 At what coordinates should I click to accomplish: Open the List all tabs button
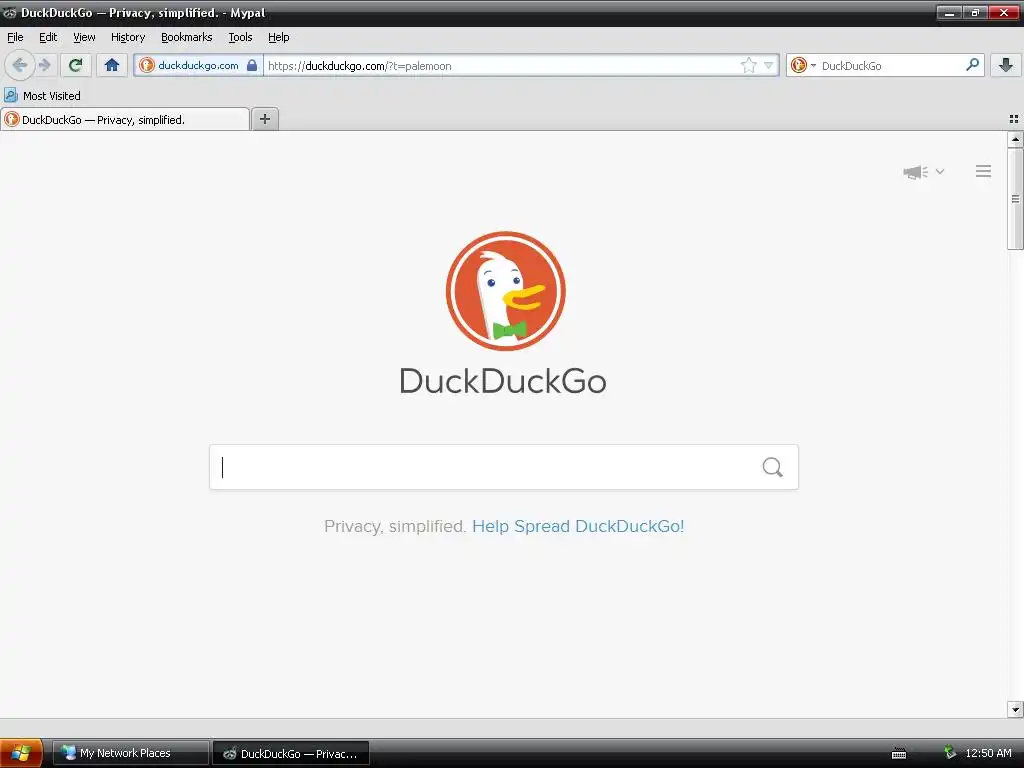click(x=1014, y=119)
